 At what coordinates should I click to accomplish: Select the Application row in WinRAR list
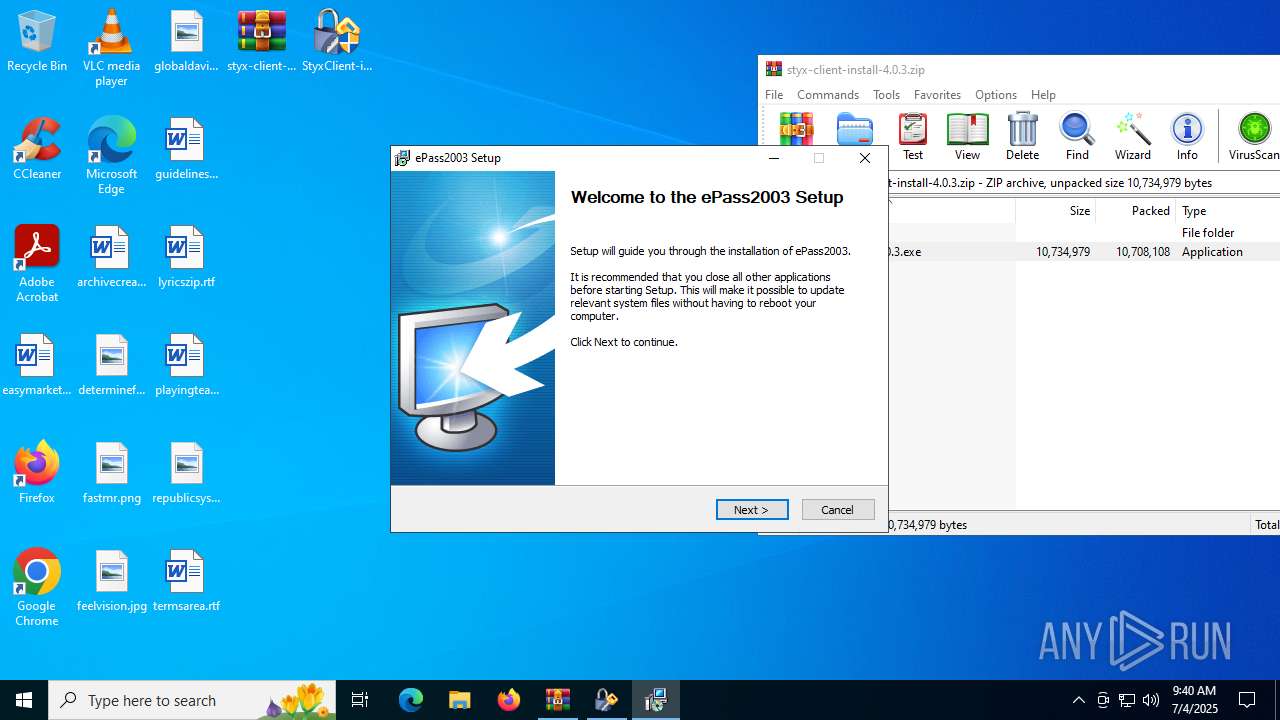[x=1084, y=252]
